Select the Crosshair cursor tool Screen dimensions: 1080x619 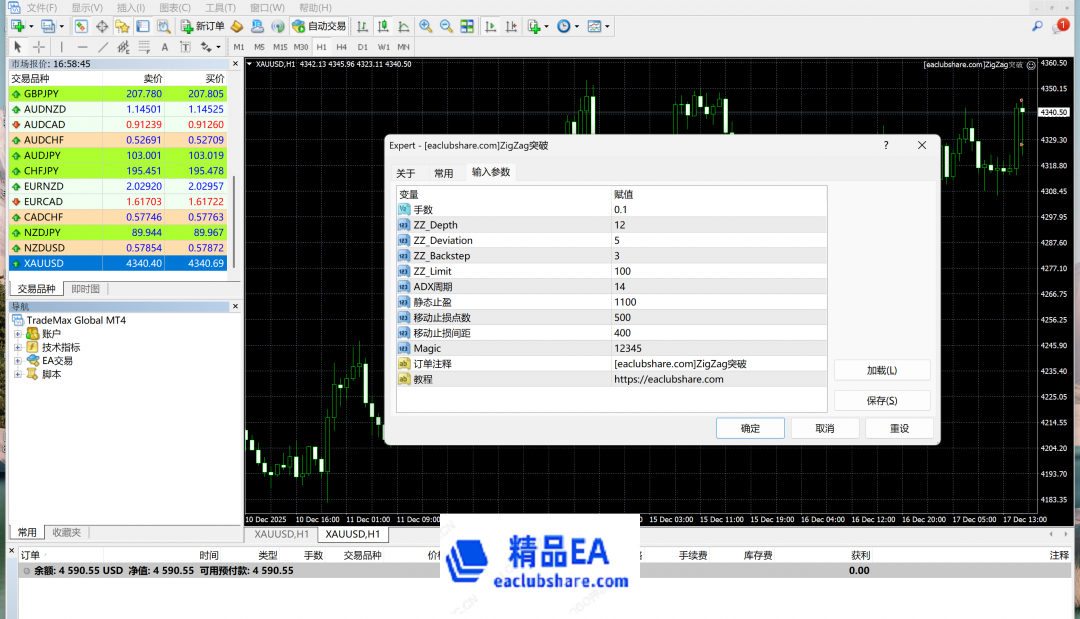tap(39, 47)
